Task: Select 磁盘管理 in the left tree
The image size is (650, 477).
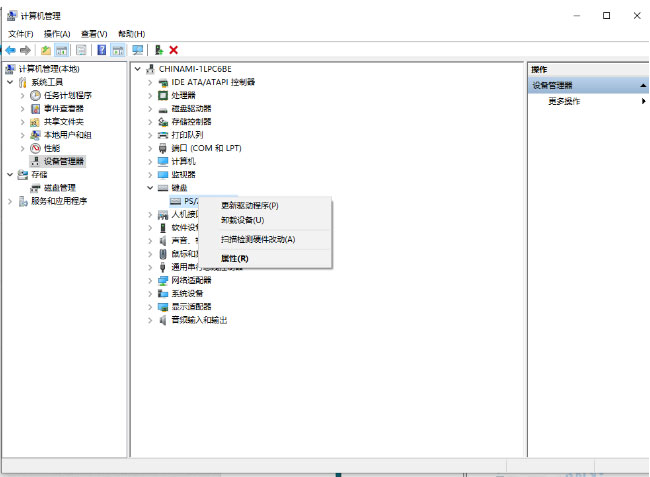Action: point(59,187)
